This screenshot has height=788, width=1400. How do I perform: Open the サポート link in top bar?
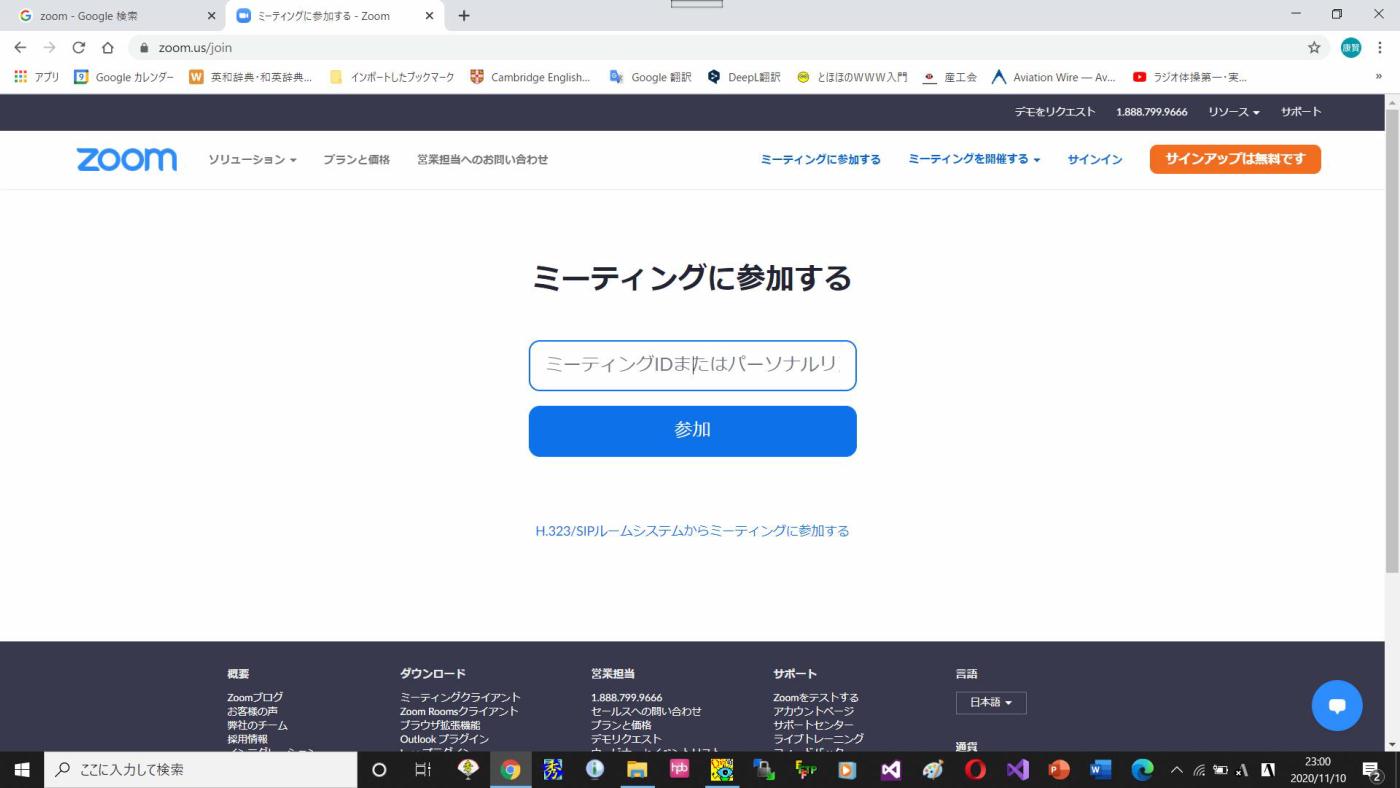(x=1301, y=112)
